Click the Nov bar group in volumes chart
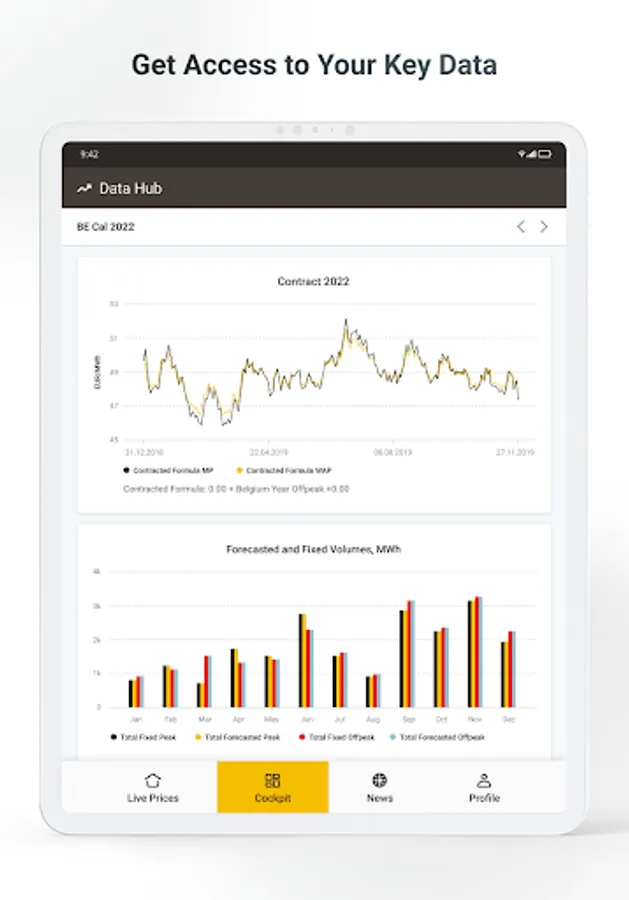 click(475, 652)
